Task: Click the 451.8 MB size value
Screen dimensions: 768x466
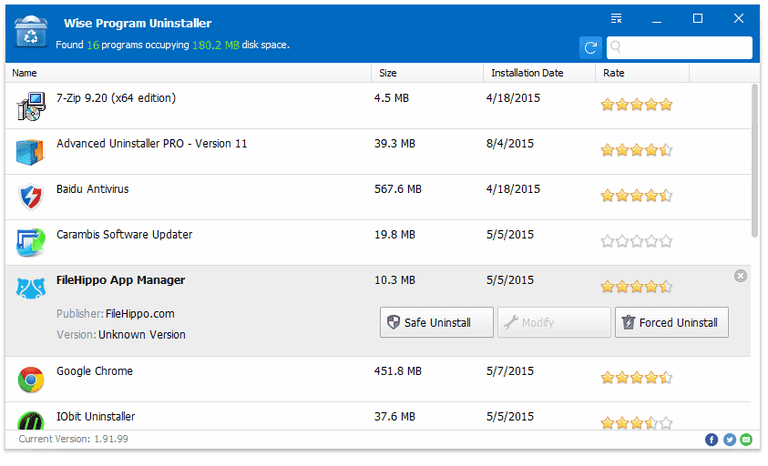Action: tap(398, 371)
